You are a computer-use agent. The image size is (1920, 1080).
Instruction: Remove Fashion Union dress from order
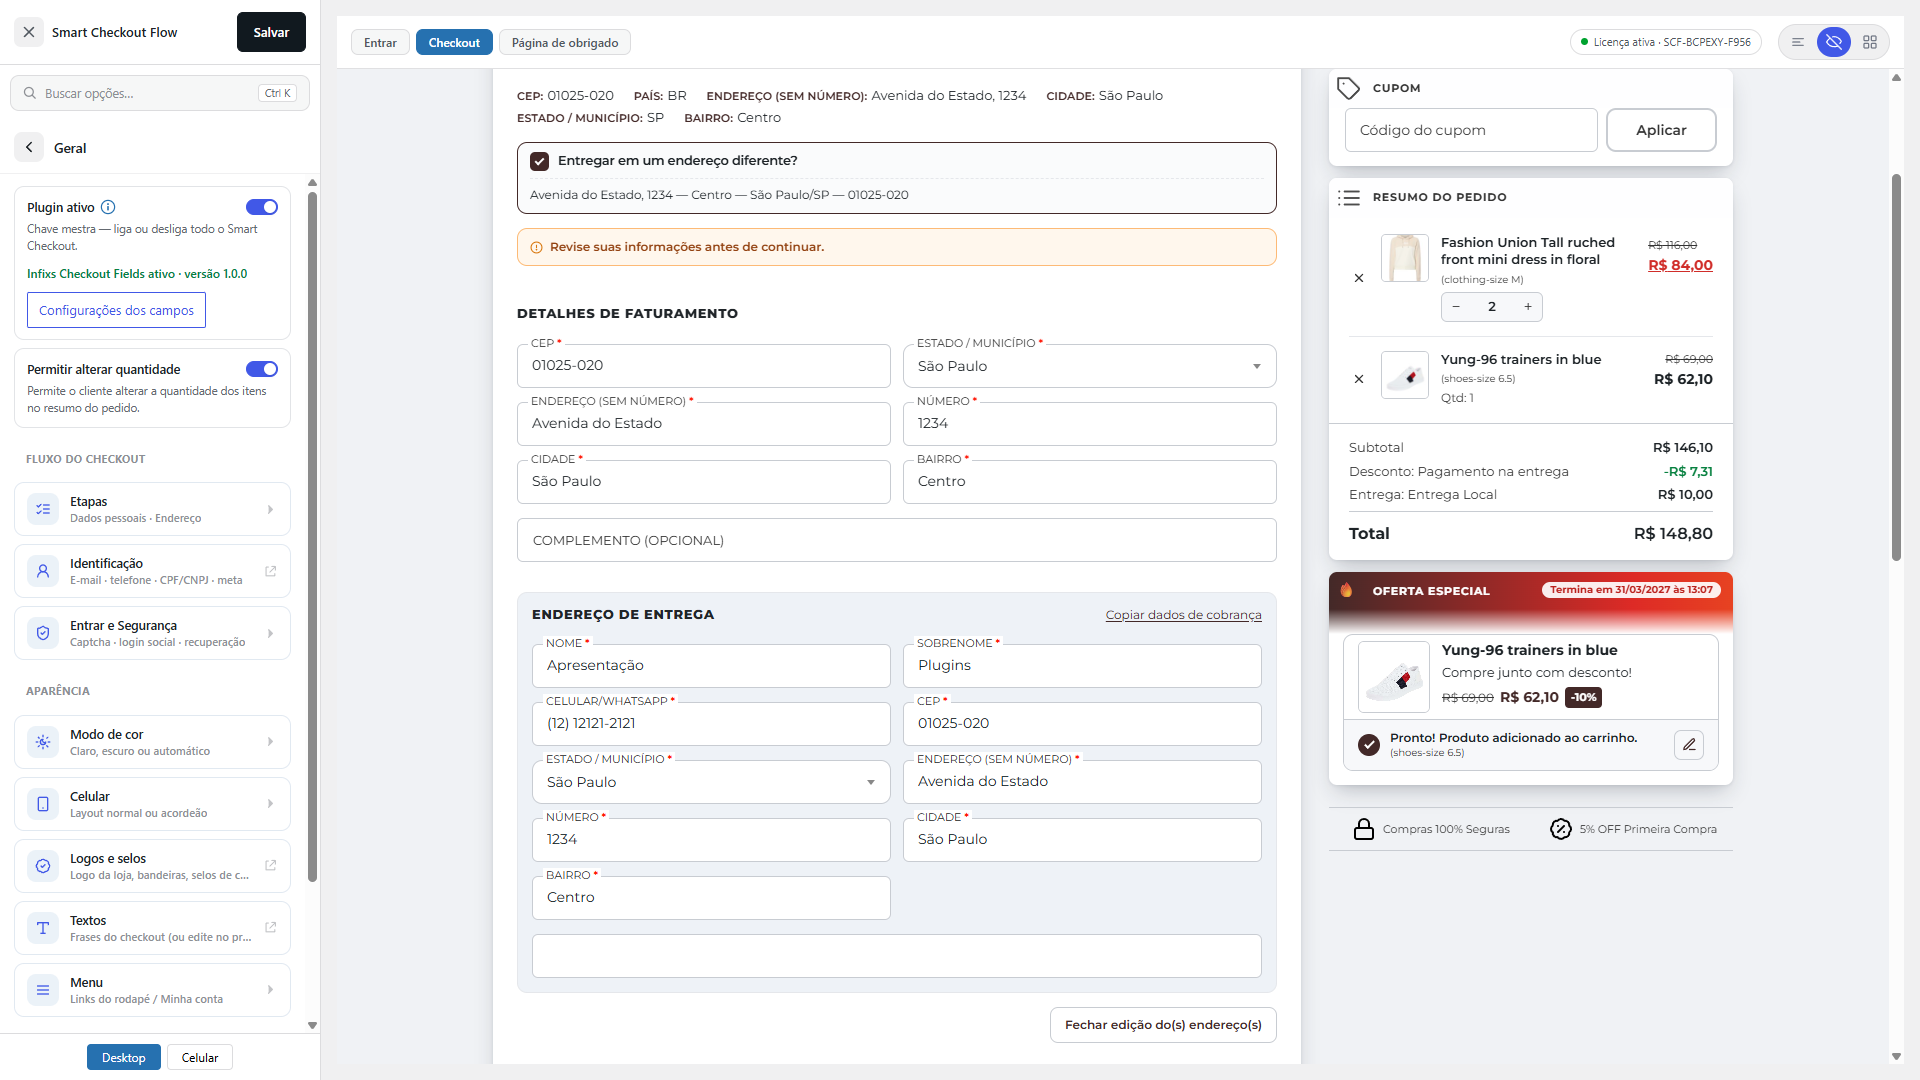tap(1359, 278)
